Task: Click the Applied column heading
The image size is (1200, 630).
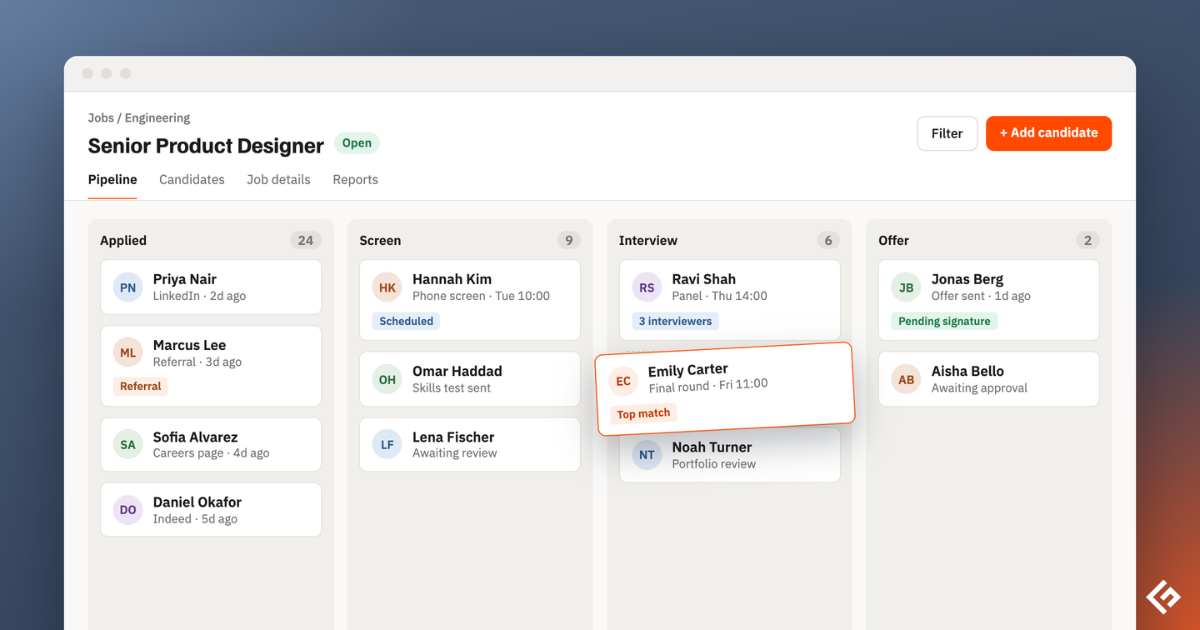Action: (x=123, y=240)
